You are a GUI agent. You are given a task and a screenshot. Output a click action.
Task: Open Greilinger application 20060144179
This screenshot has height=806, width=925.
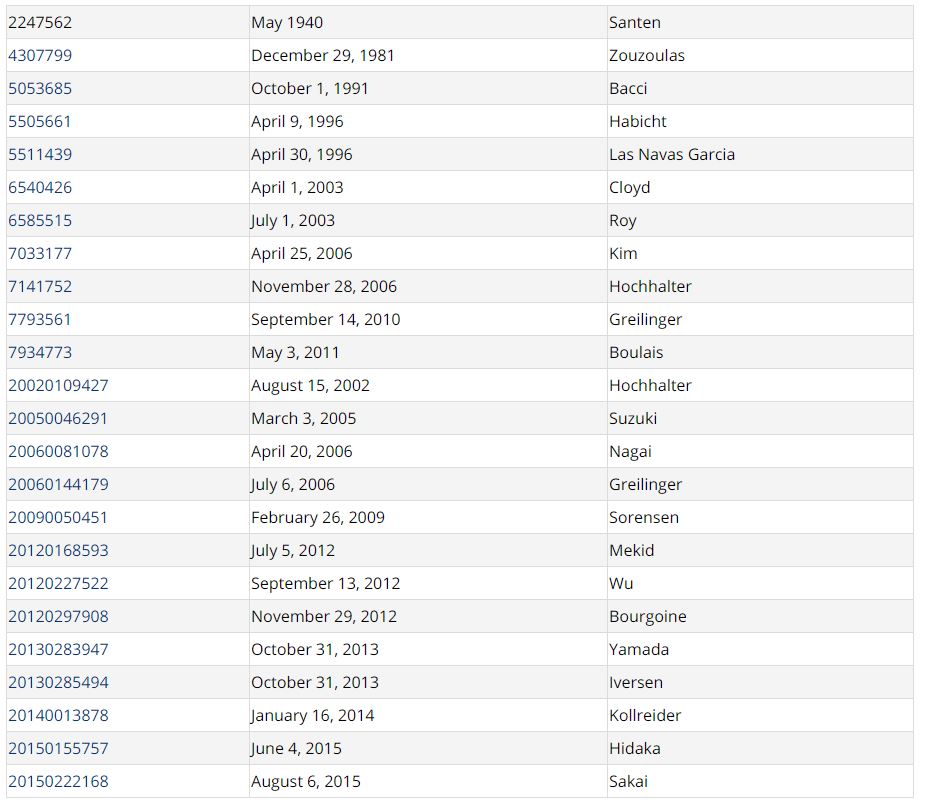click(x=58, y=485)
